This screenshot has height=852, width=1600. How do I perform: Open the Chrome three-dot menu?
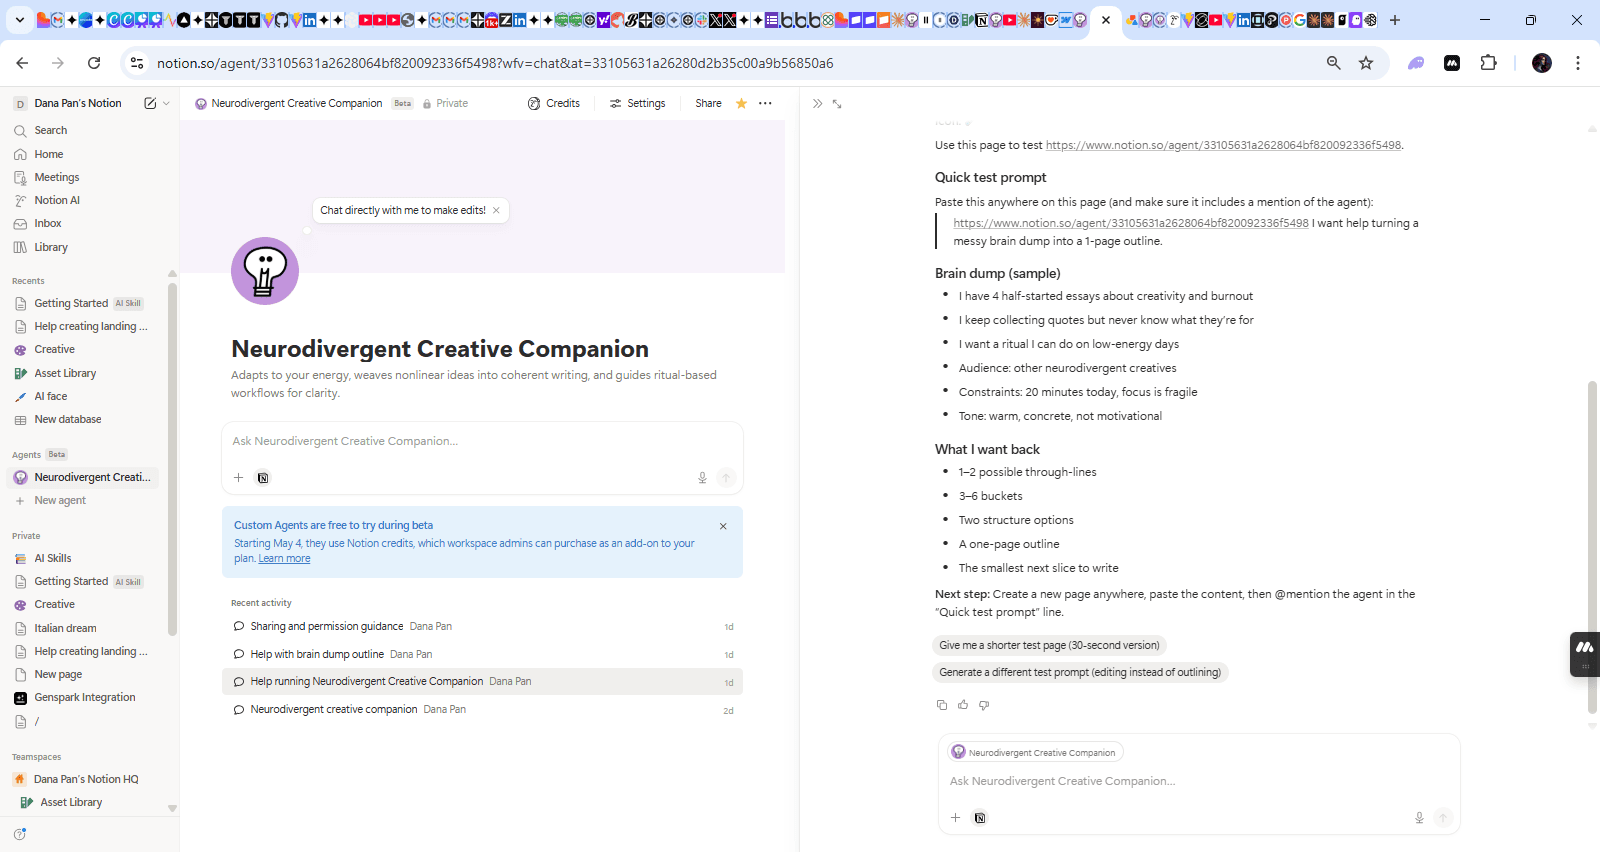pyautogui.click(x=1578, y=63)
